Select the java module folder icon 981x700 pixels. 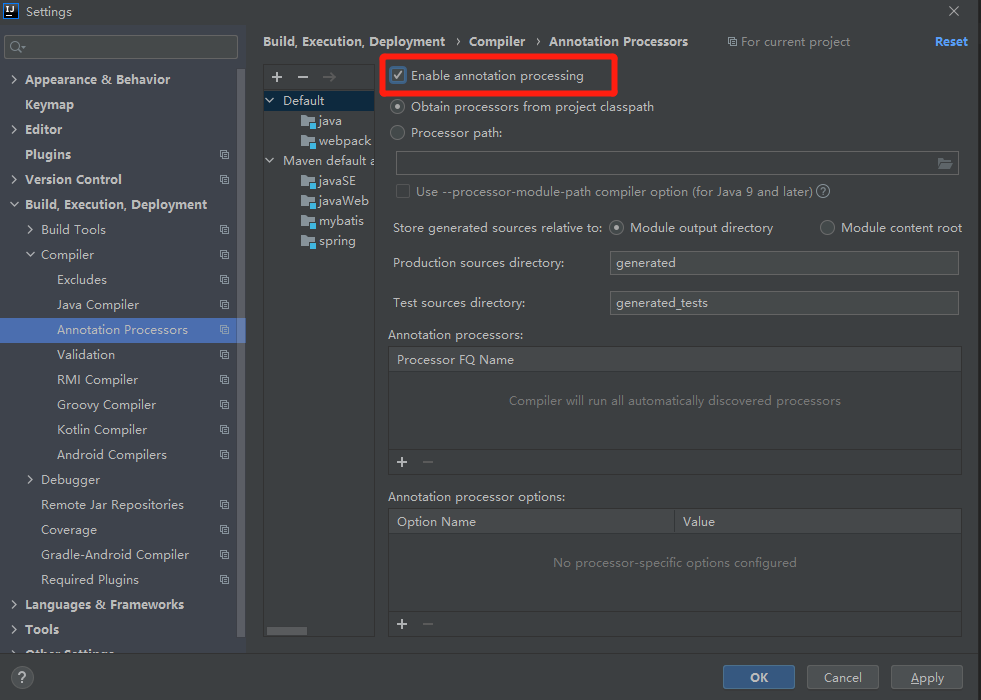click(x=308, y=121)
